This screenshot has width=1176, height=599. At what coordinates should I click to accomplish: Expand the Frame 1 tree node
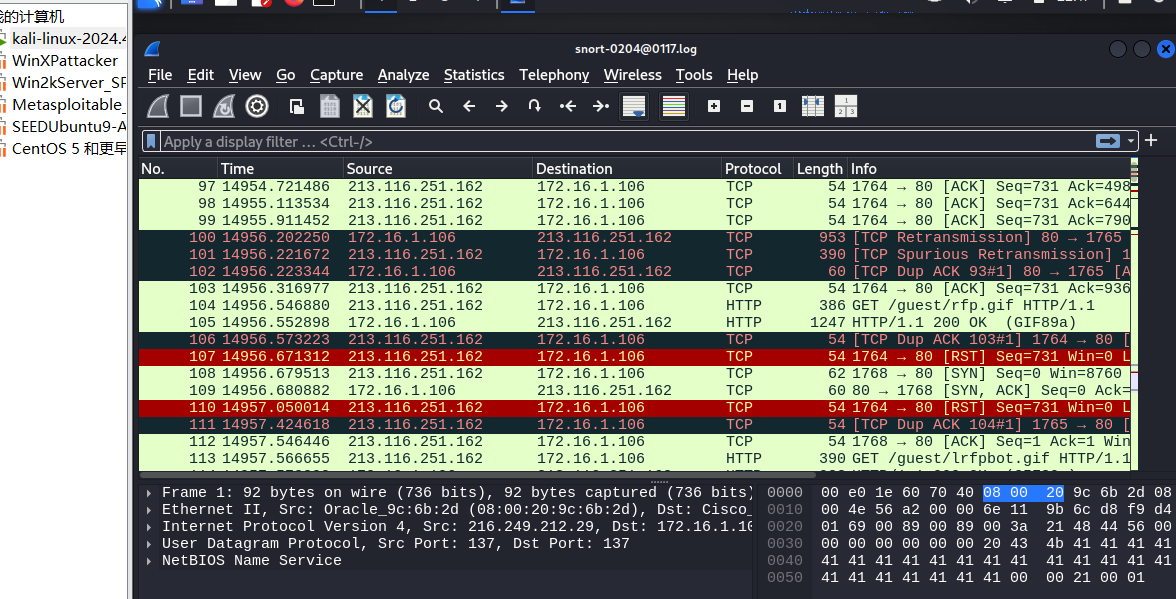click(149, 493)
